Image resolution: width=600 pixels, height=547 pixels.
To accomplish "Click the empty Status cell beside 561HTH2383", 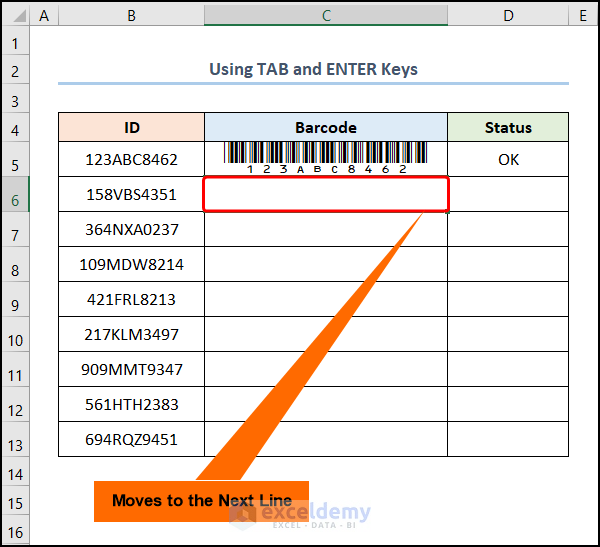I will 508,404.
